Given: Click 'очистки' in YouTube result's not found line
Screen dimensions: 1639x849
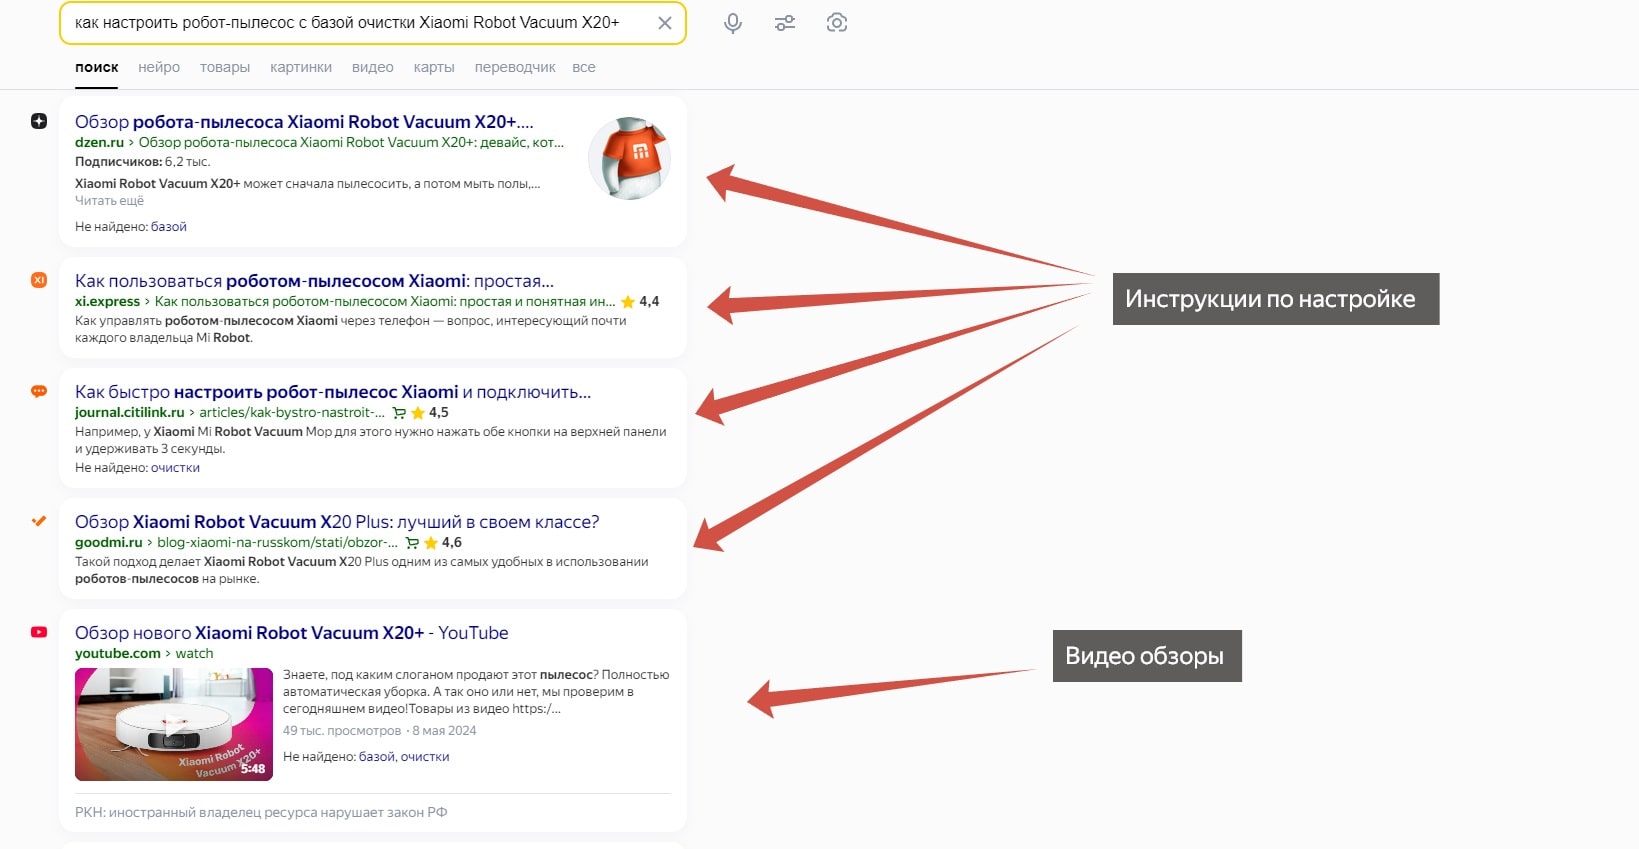Looking at the screenshot, I should (x=425, y=757).
